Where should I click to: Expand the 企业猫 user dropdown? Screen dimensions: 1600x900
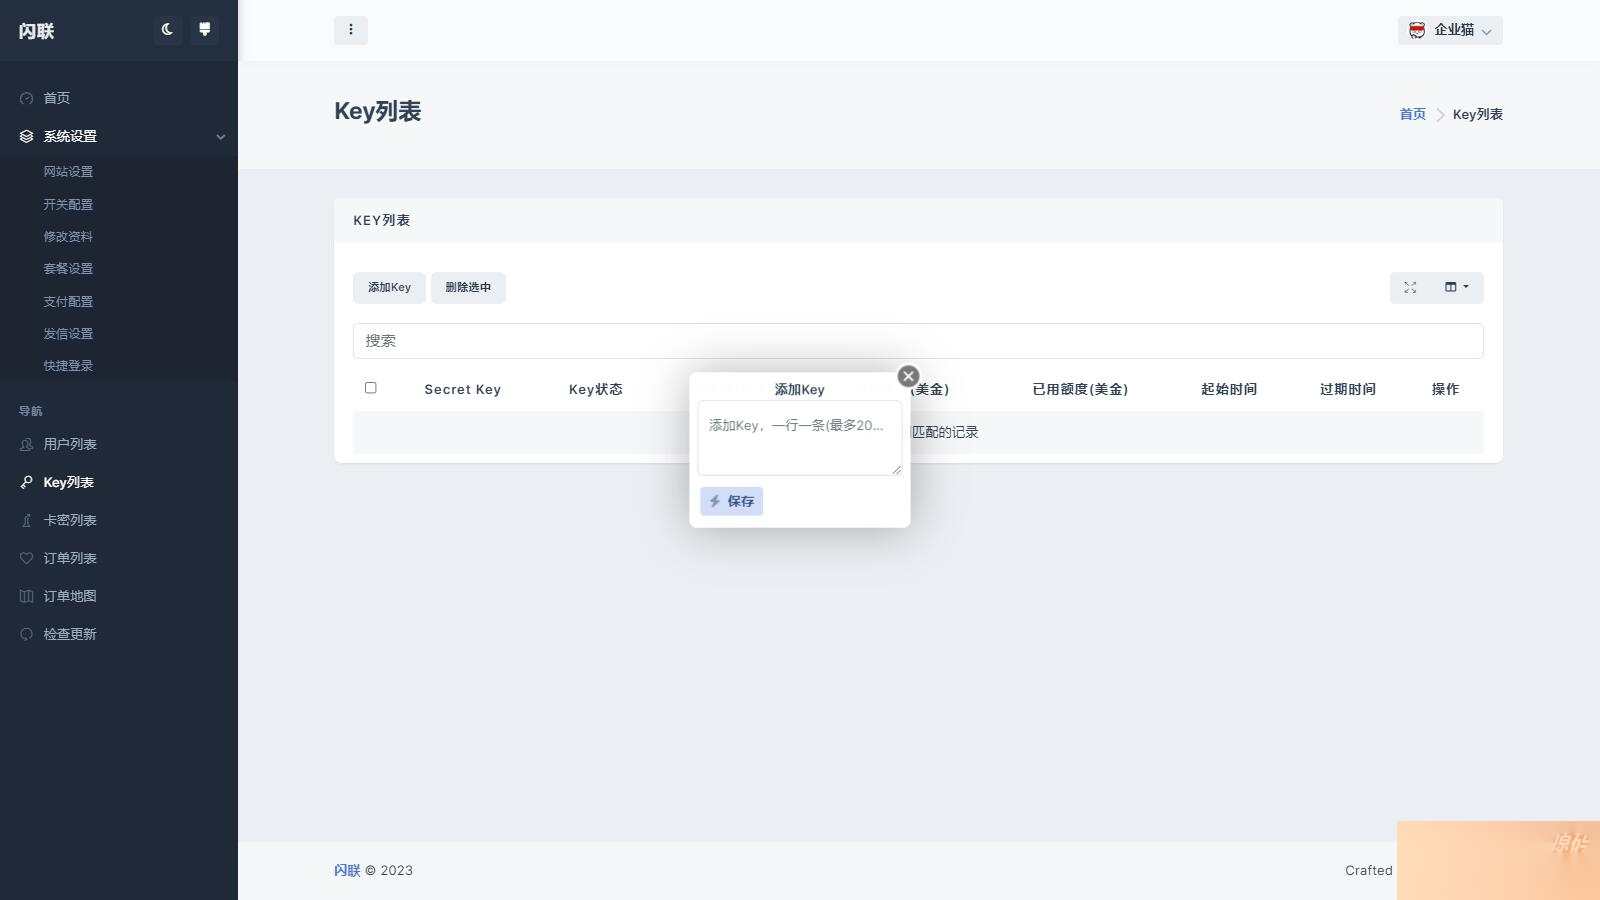click(x=1450, y=30)
